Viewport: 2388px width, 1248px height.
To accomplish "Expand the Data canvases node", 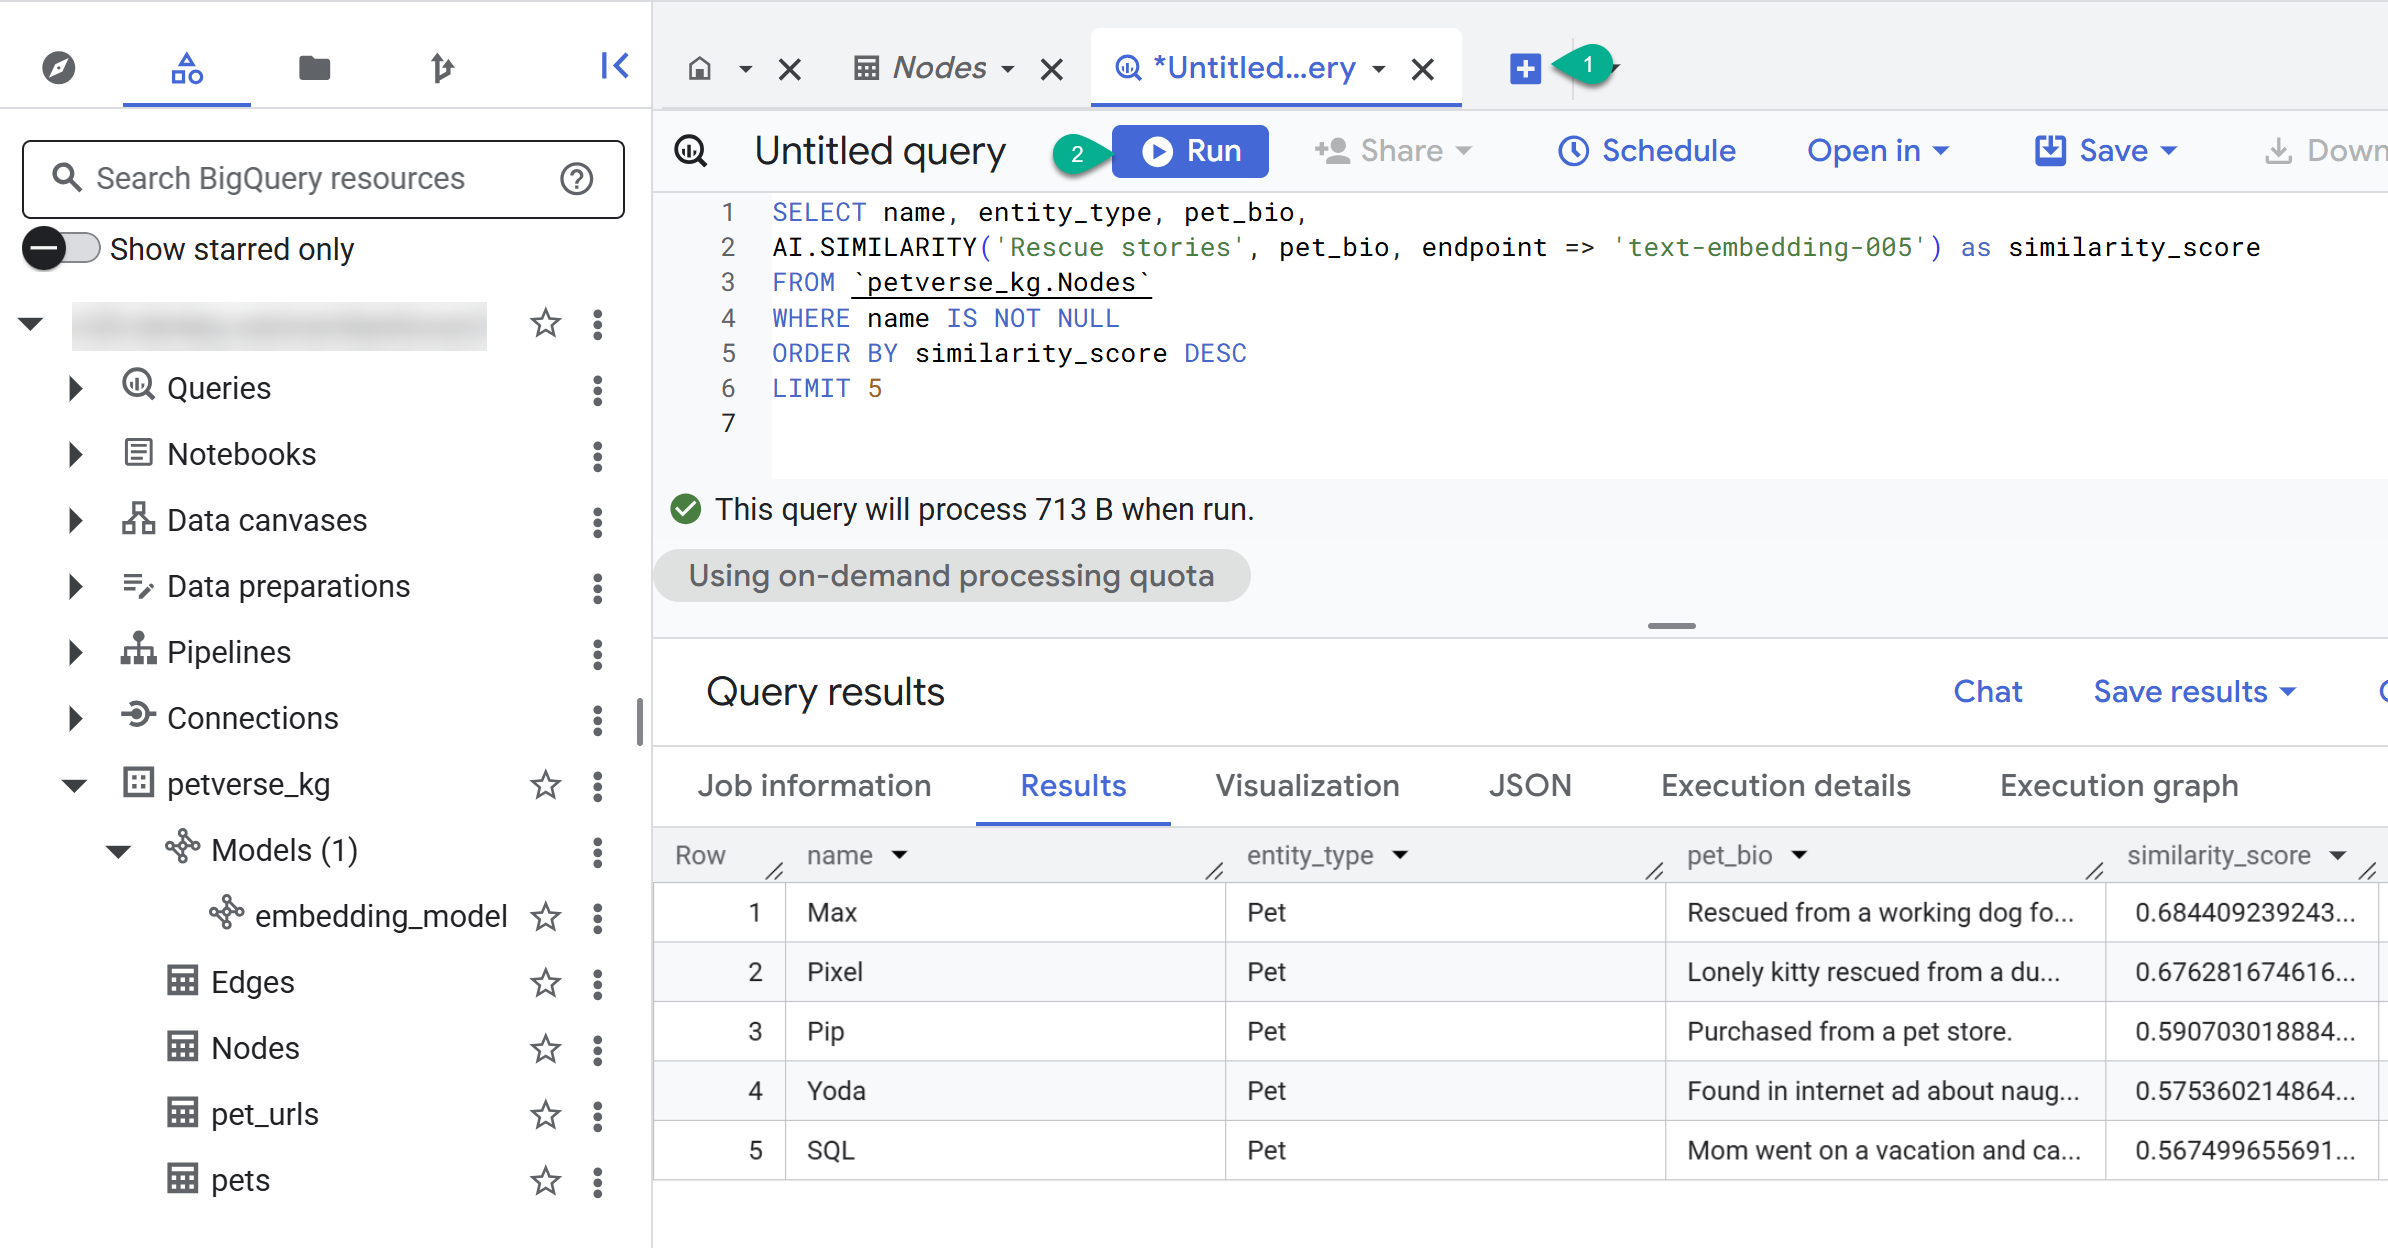I will pyautogui.click(x=76, y=520).
